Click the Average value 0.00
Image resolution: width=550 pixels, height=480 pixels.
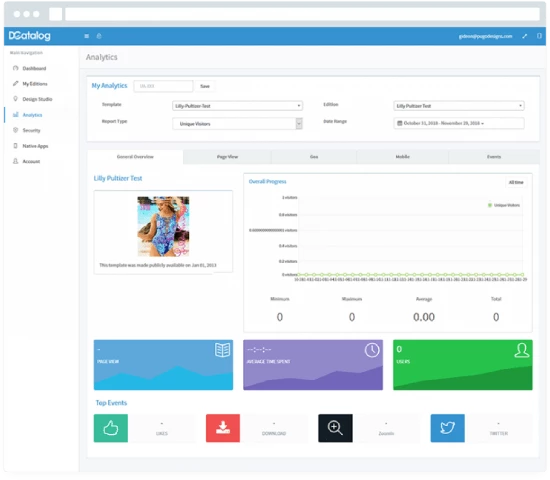click(424, 317)
